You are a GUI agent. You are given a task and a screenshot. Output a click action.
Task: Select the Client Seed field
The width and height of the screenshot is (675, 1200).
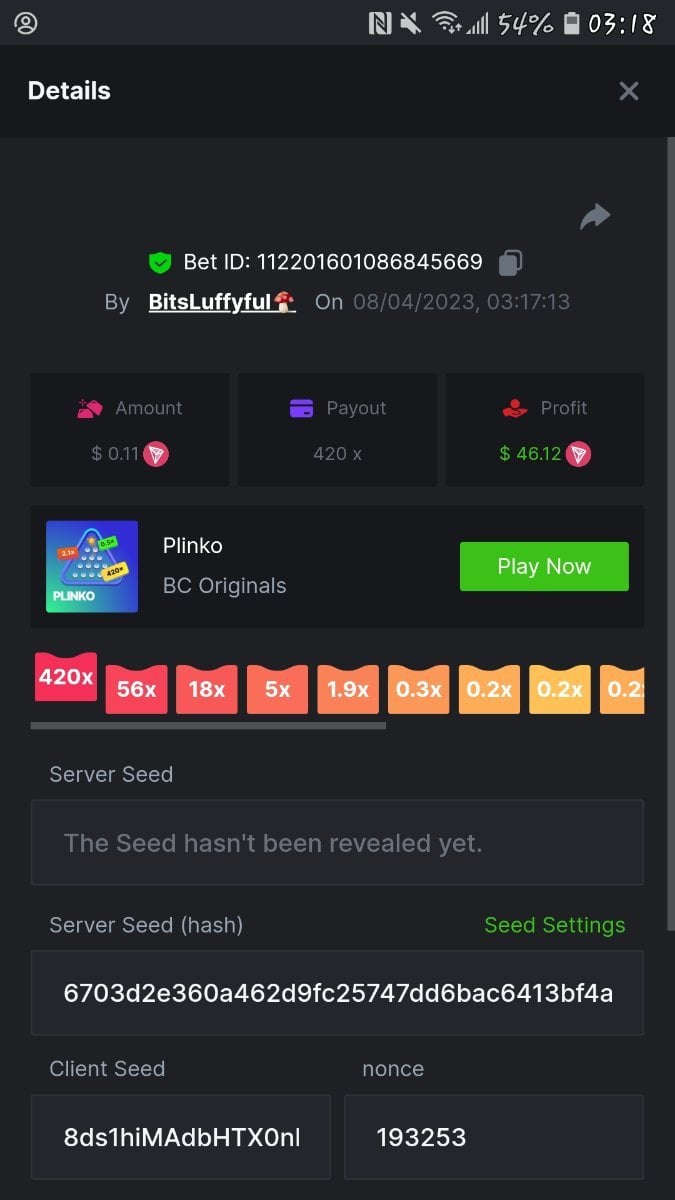coord(181,1137)
